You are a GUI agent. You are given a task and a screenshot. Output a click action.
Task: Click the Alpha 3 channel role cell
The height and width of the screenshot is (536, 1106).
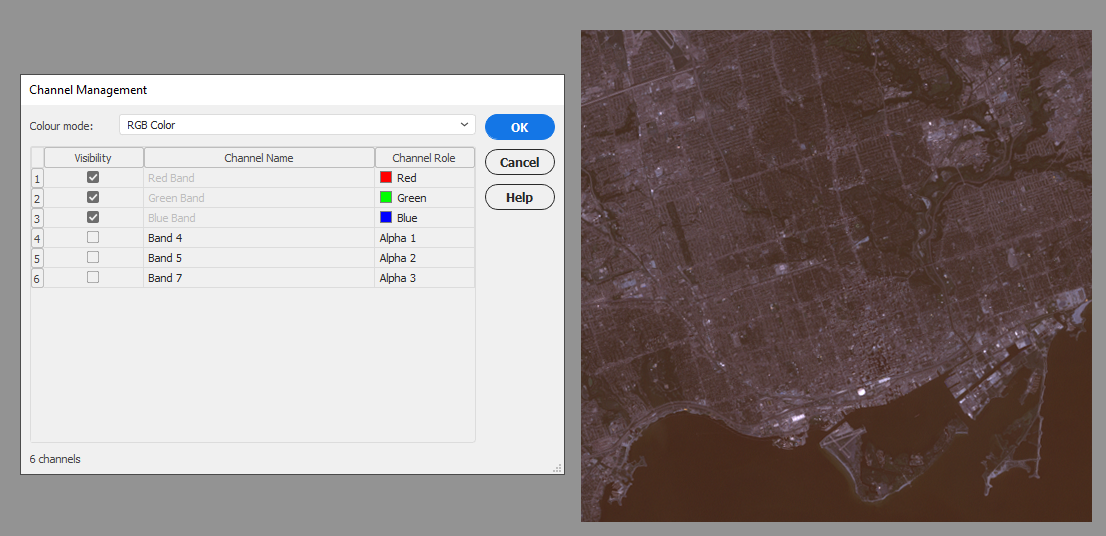tap(425, 278)
